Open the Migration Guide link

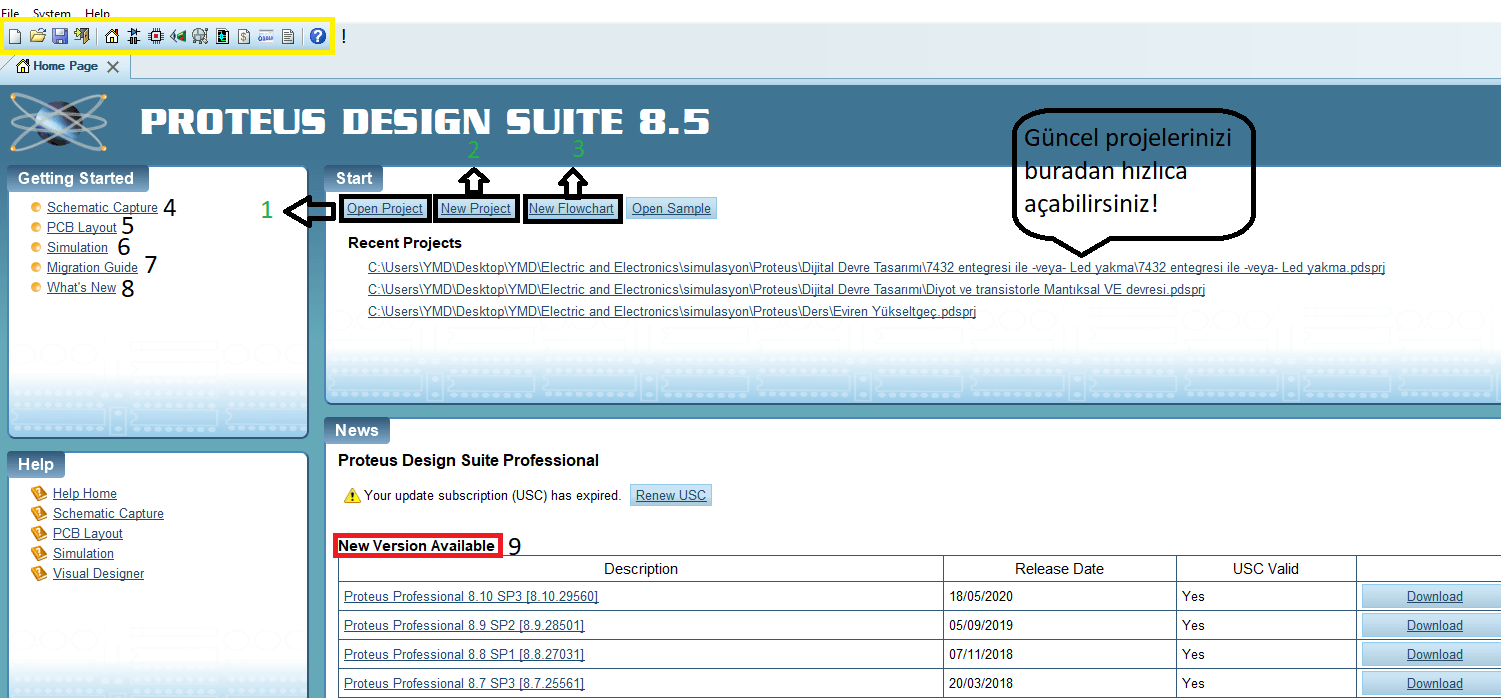click(92, 268)
